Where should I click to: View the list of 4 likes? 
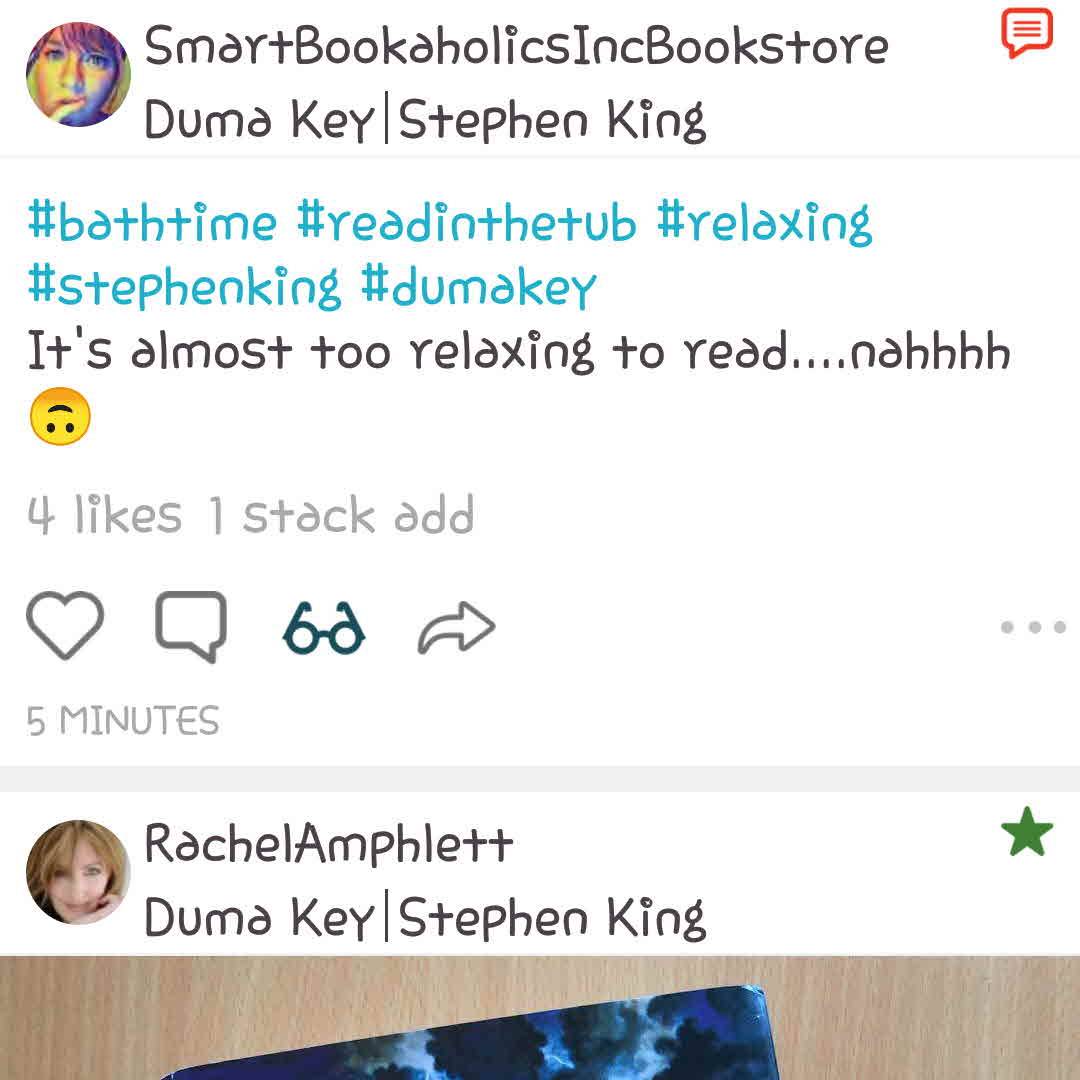105,515
